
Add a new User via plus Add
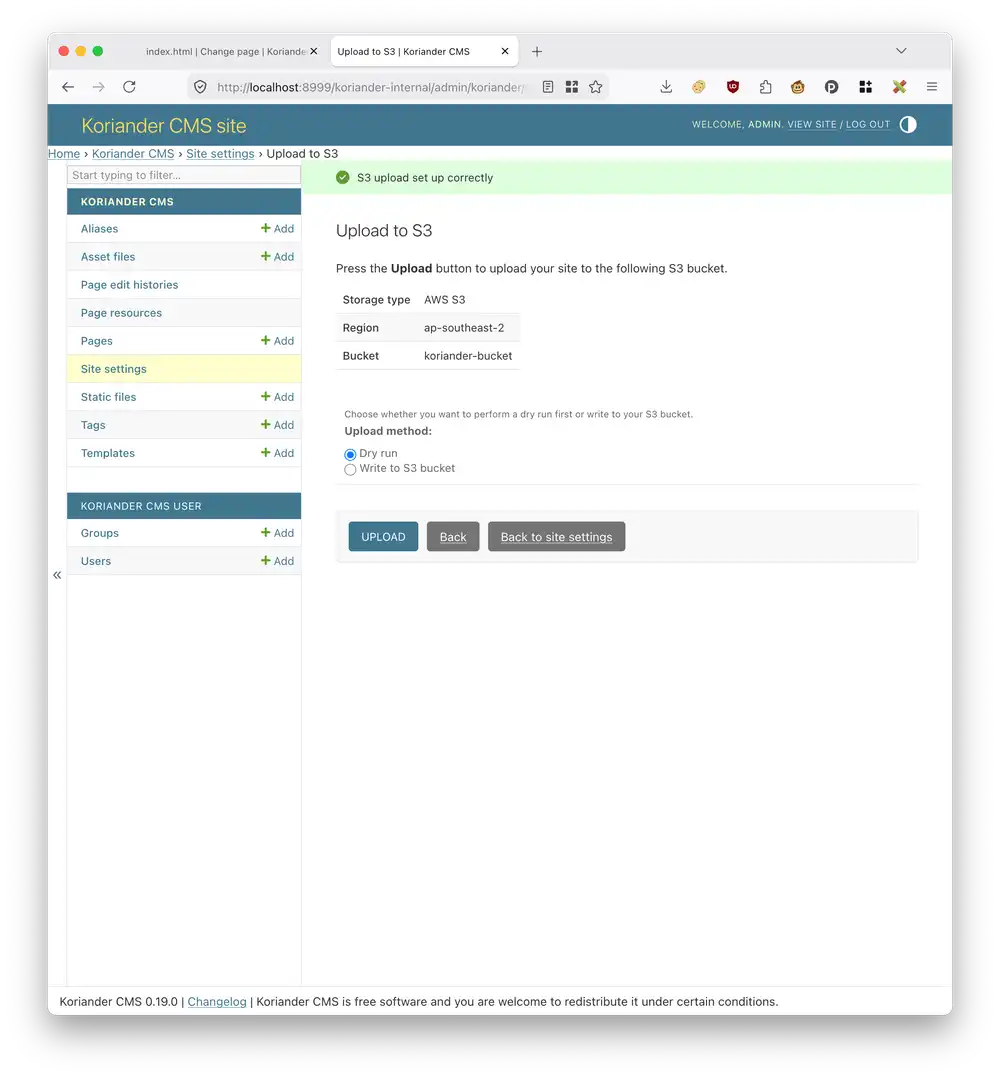point(277,562)
